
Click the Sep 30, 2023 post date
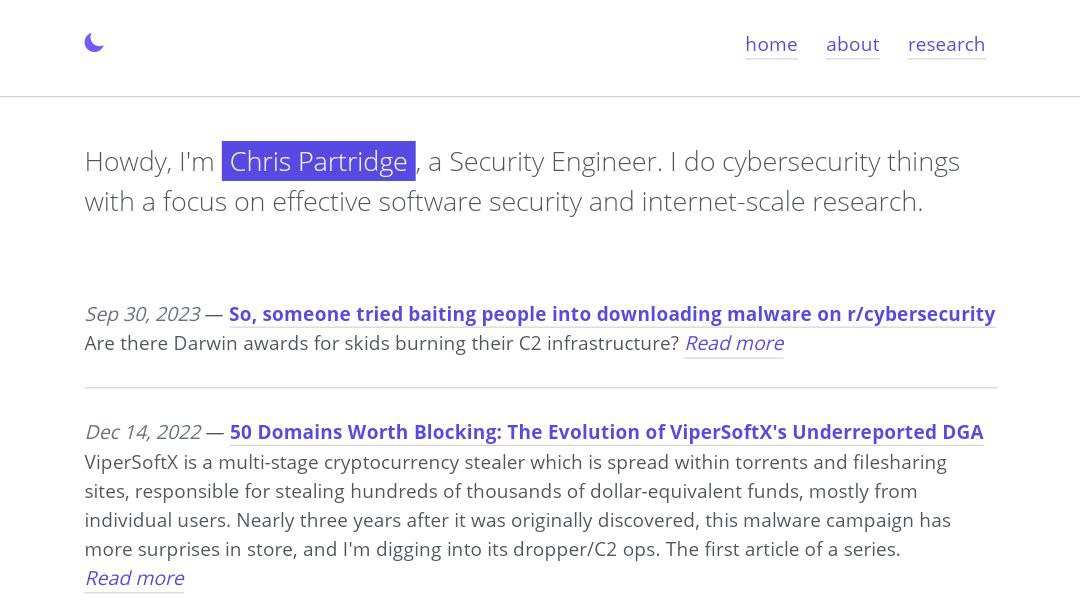[143, 314]
